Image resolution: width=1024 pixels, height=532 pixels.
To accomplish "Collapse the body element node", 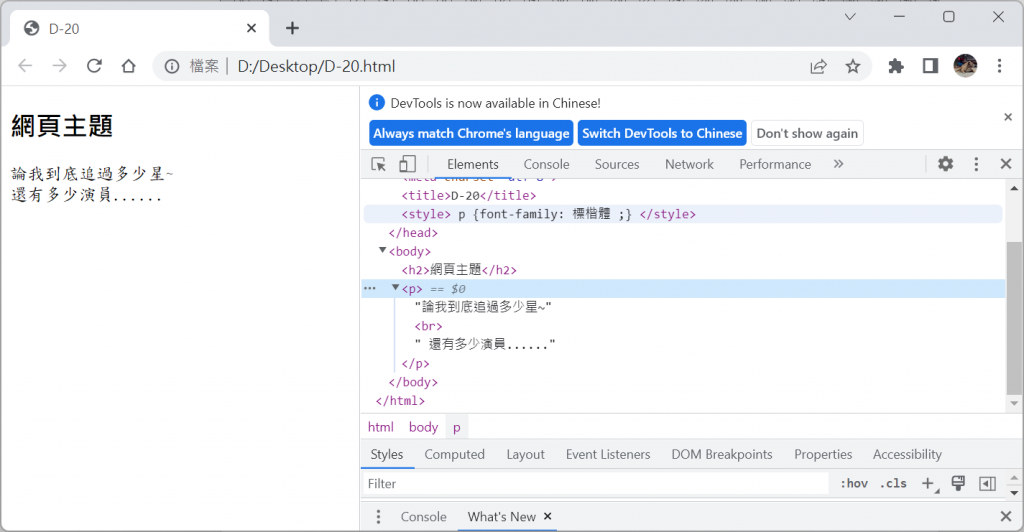I will click(382, 251).
